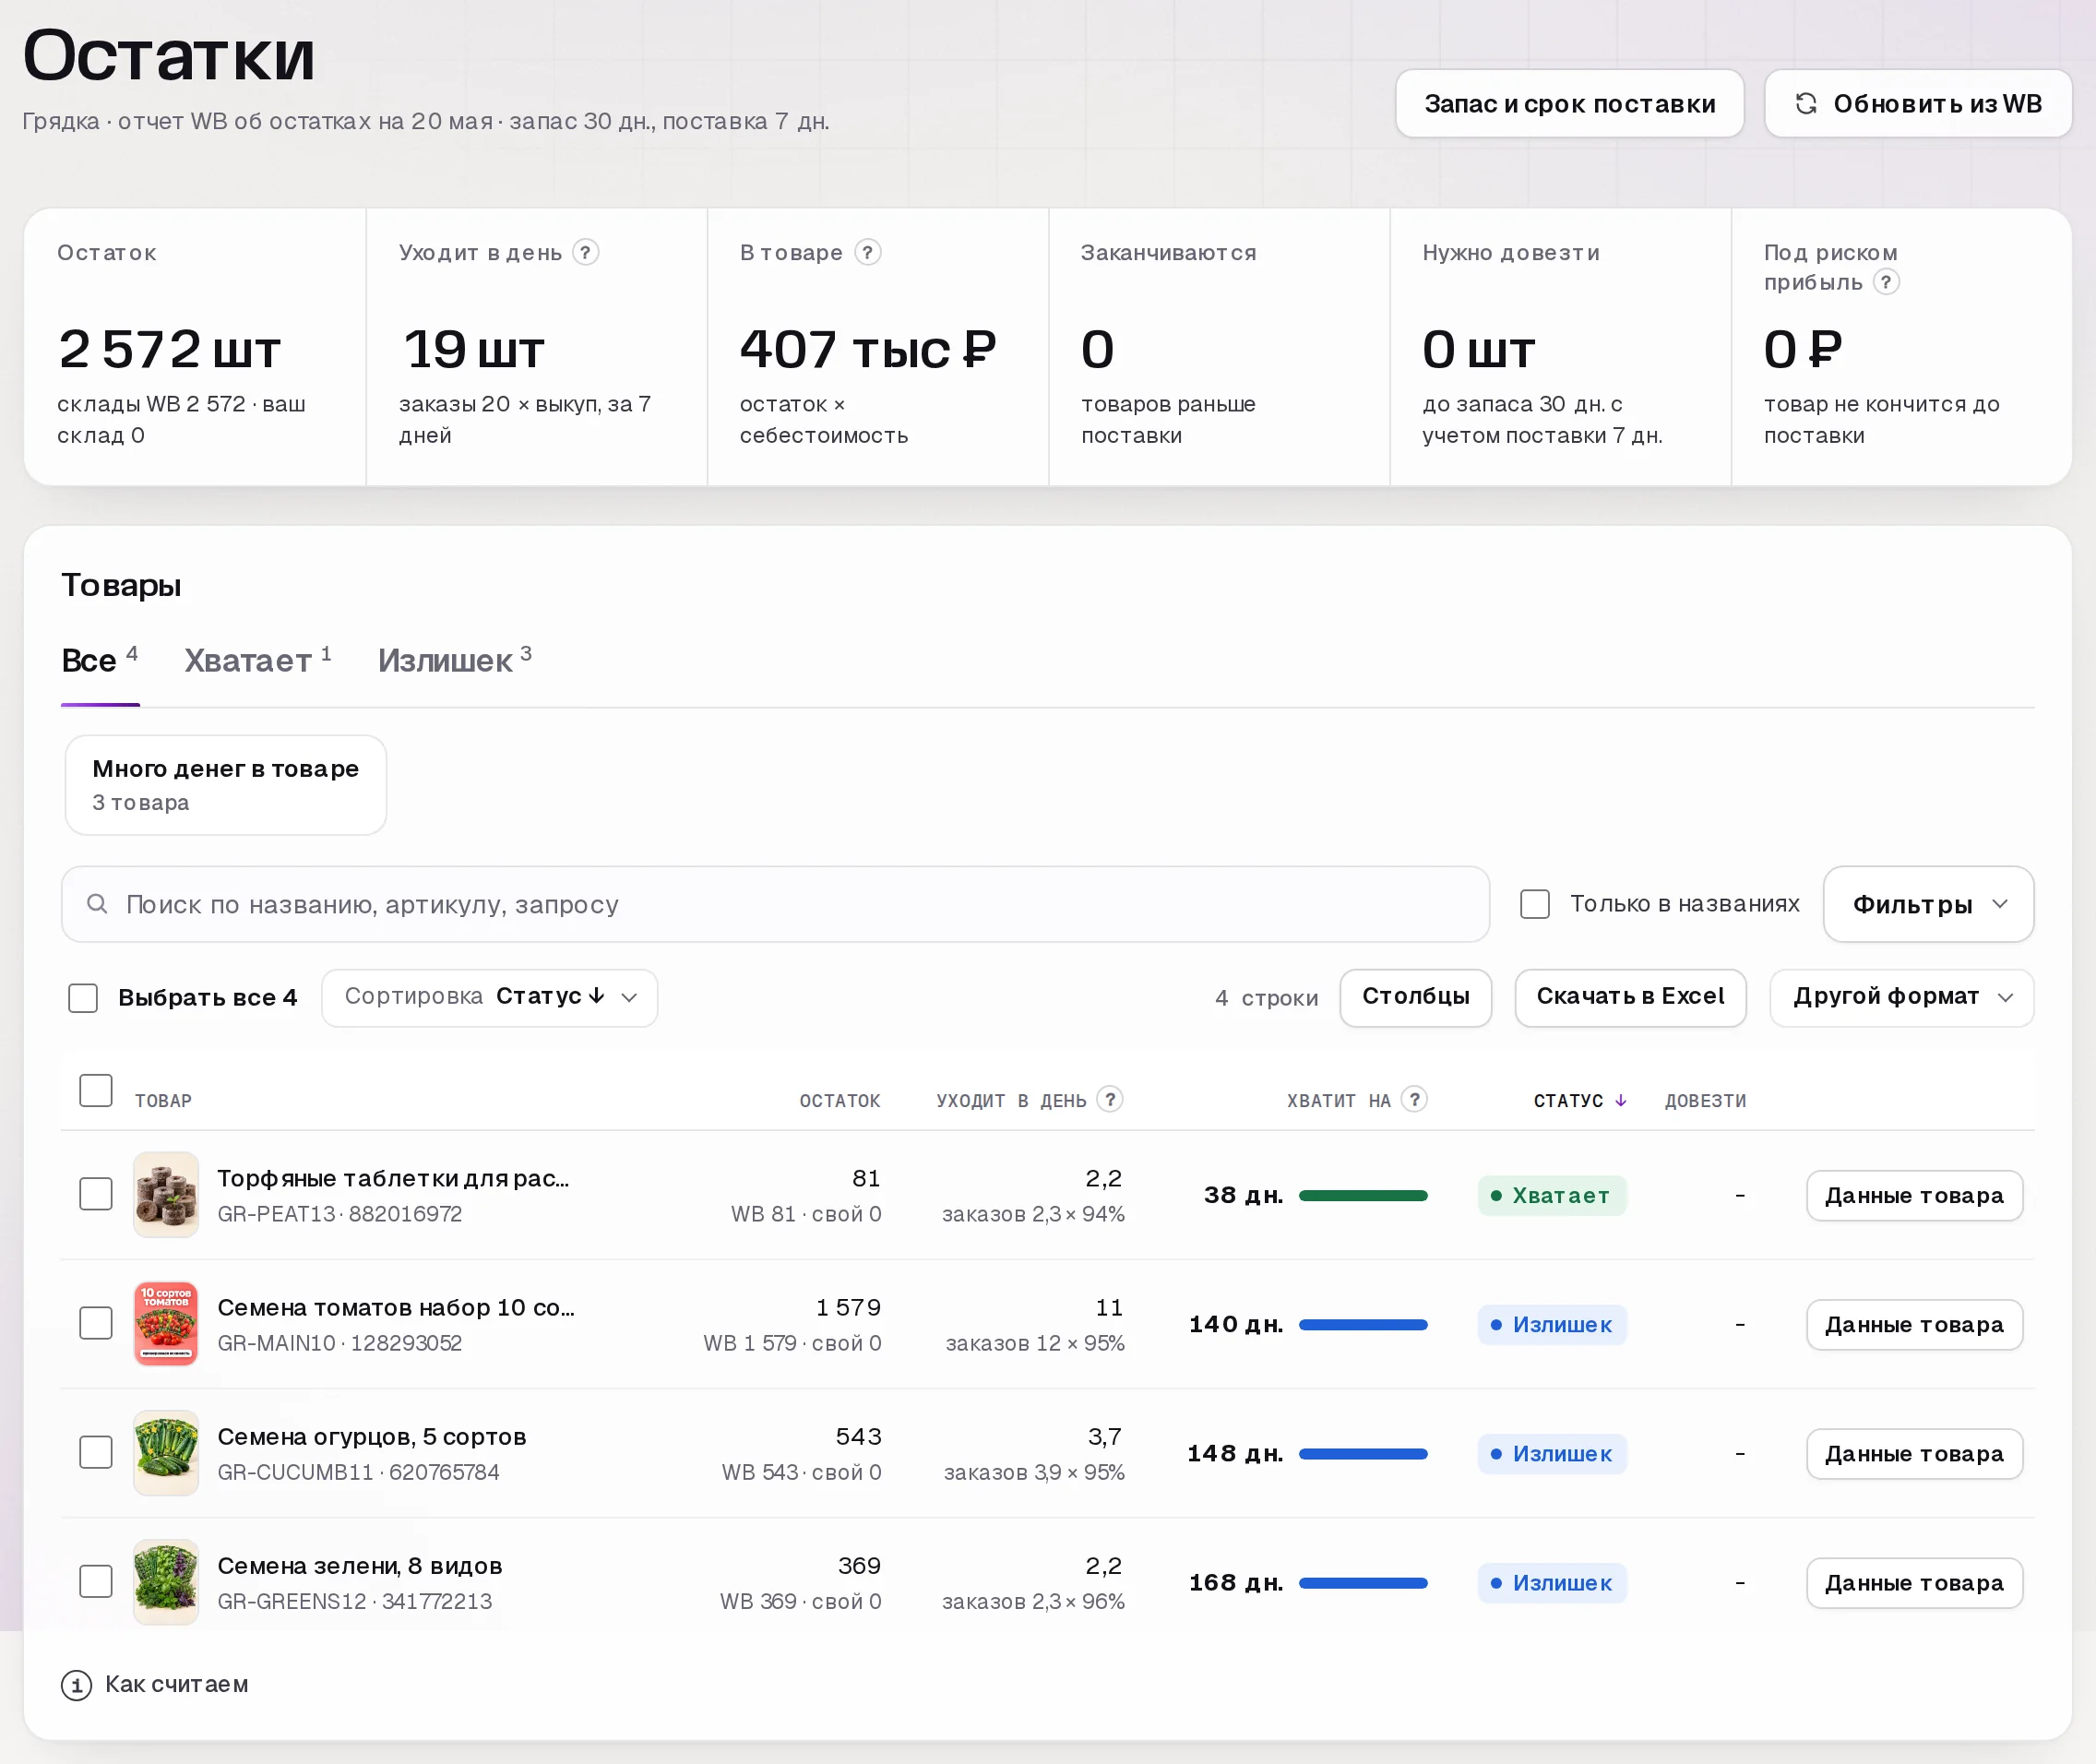Screen dimensions: 2096x1764
Task: Open the Сортировка Статус dropdown
Action: coord(490,998)
